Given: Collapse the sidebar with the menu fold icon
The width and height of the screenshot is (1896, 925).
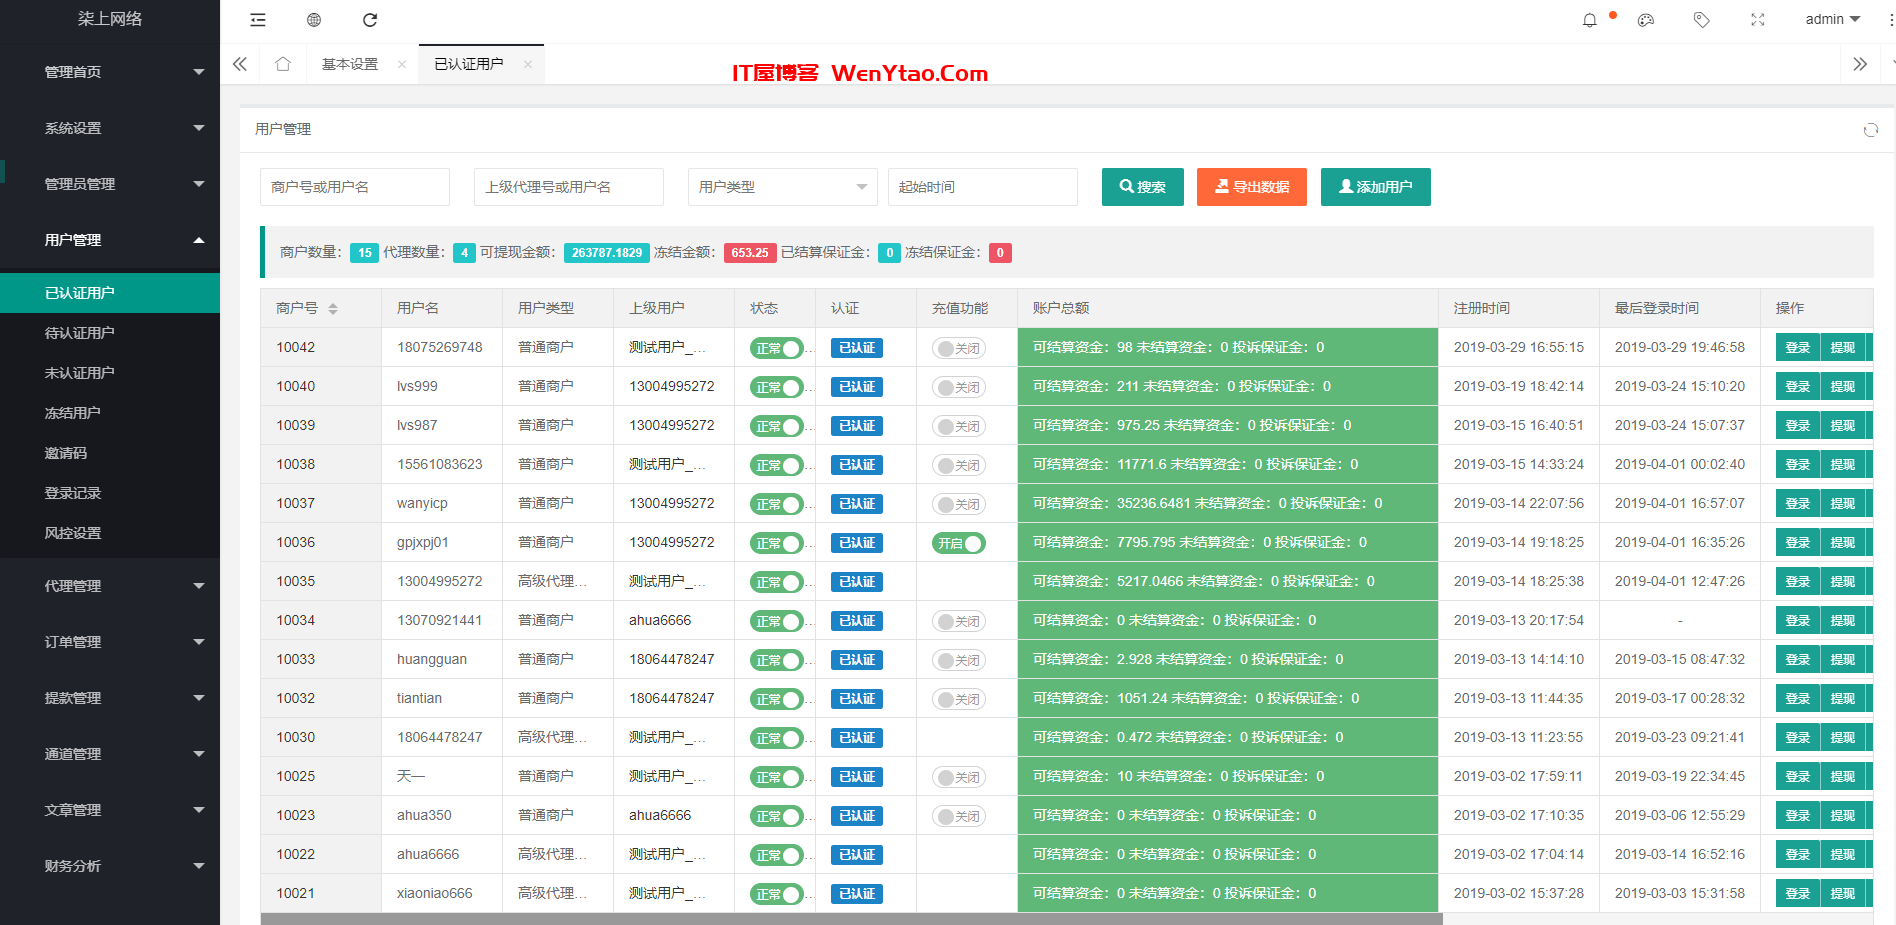Looking at the screenshot, I should click(x=258, y=20).
